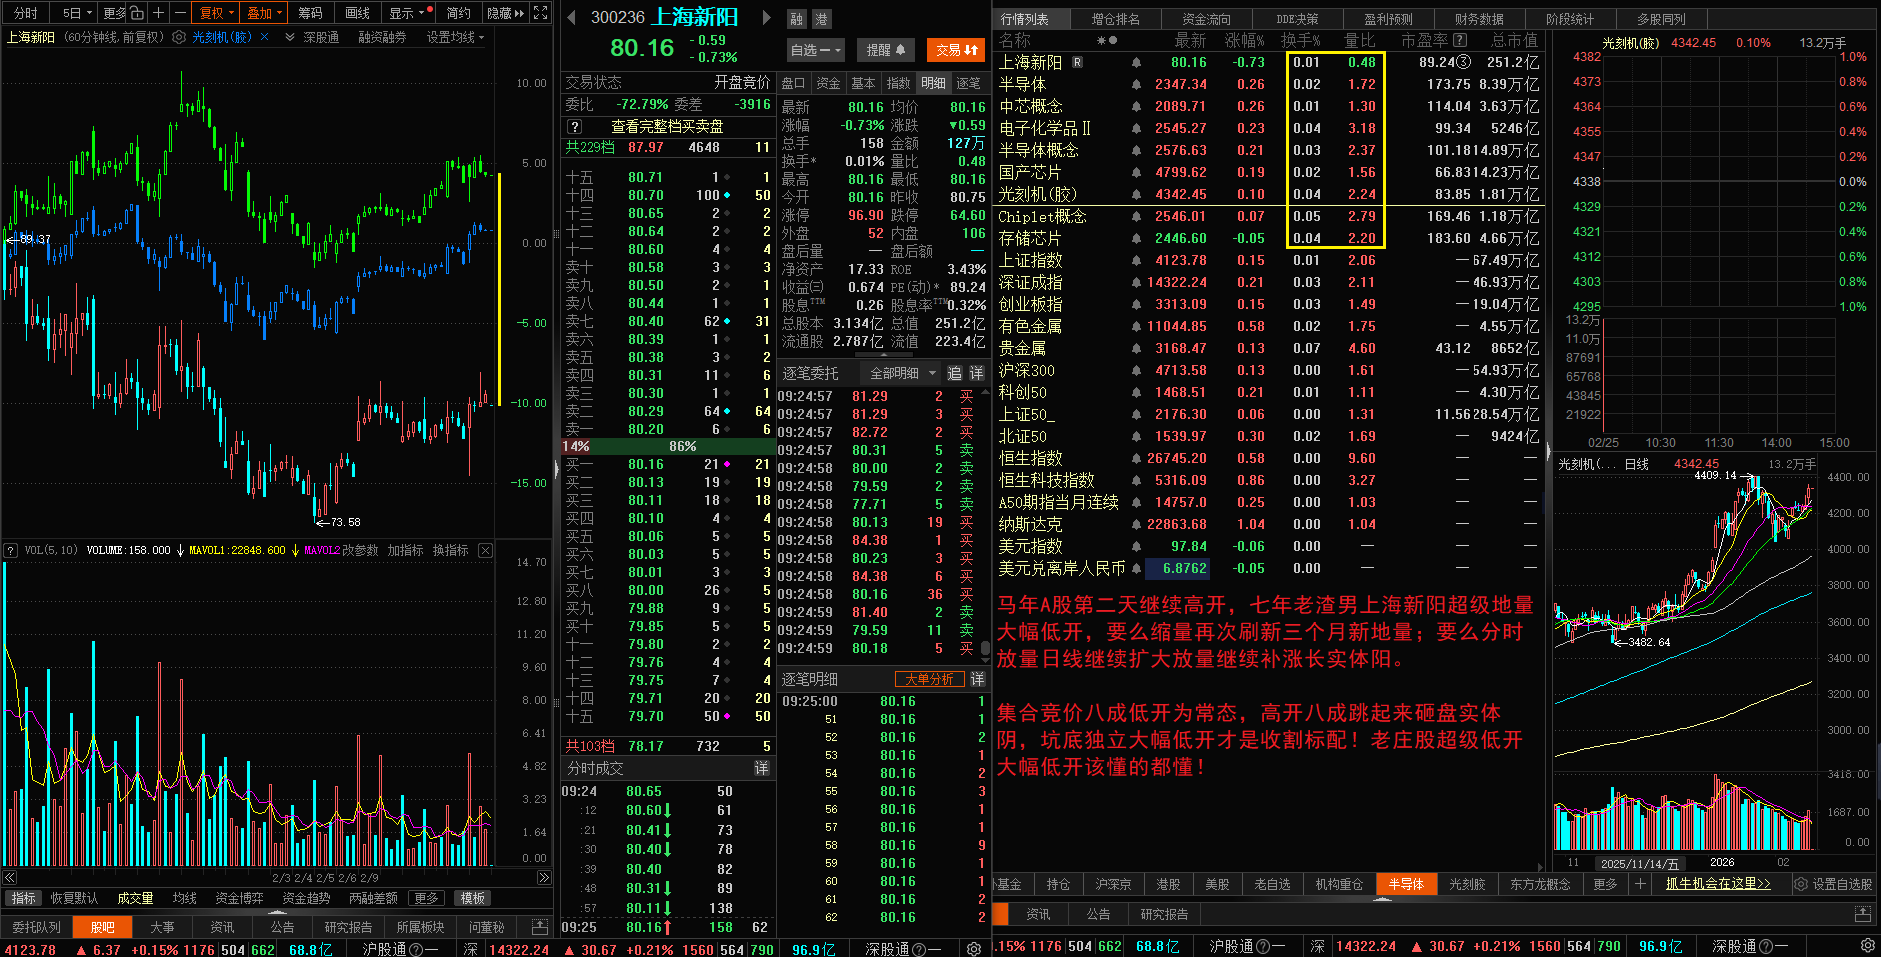Expand the double-chevron next to 深股通
1881x957 pixels.
click(290, 37)
